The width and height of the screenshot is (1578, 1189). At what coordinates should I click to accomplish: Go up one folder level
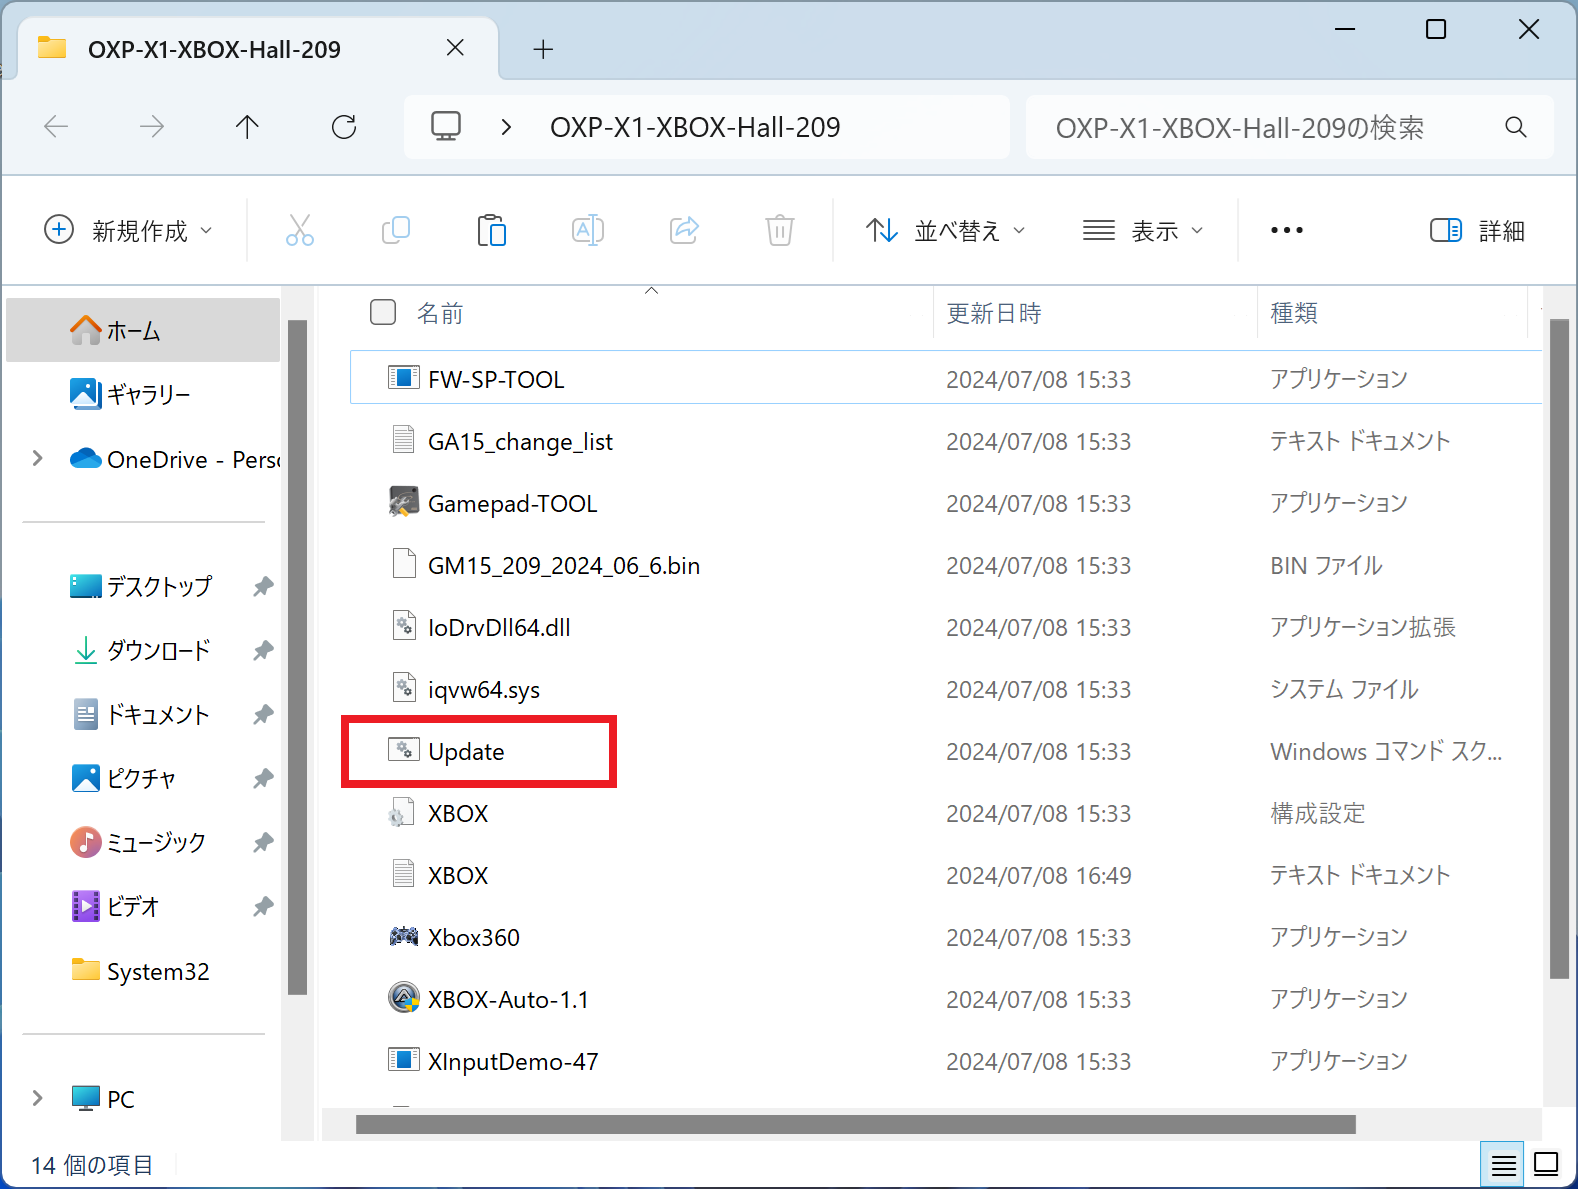point(247,127)
